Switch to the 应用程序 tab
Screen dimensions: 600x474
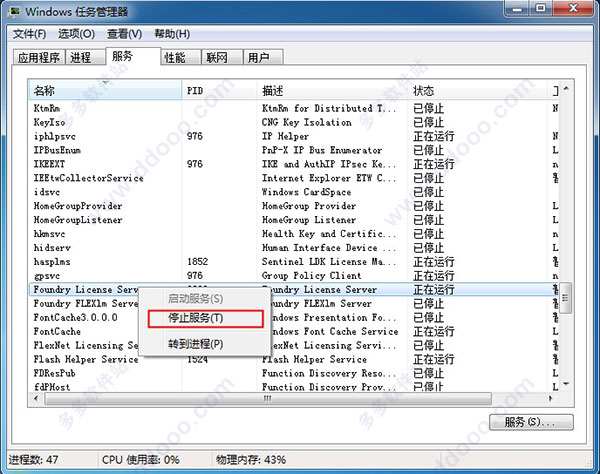click(x=39, y=58)
